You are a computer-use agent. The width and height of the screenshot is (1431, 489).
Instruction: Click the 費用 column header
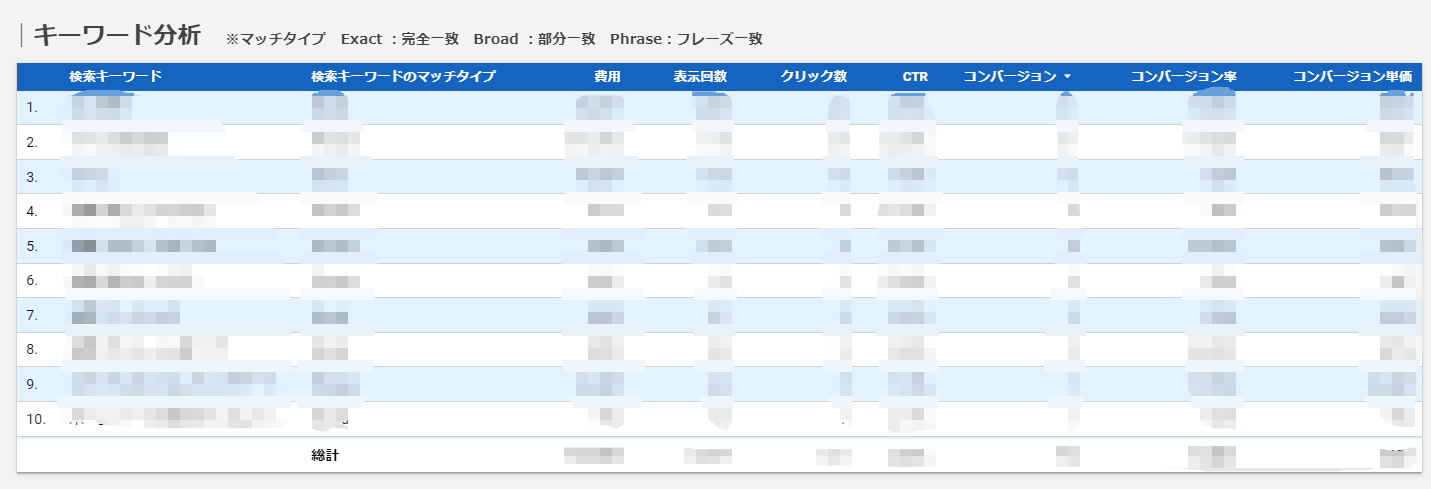[x=607, y=76]
